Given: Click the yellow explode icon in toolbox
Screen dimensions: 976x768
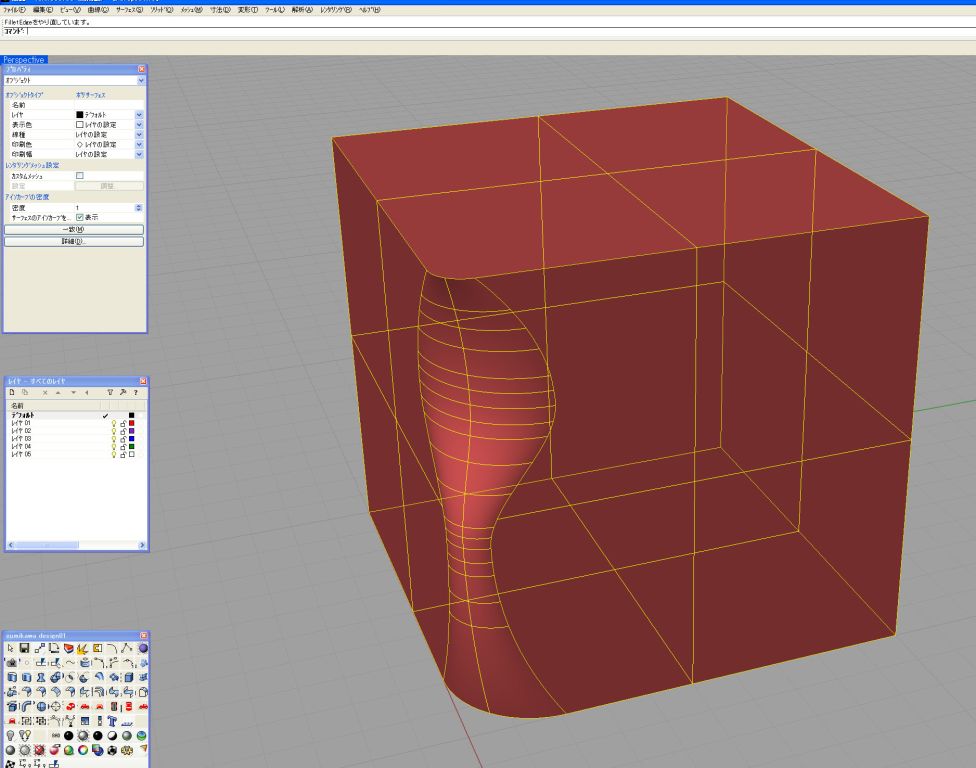Looking at the screenshot, I should click(83, 648).
